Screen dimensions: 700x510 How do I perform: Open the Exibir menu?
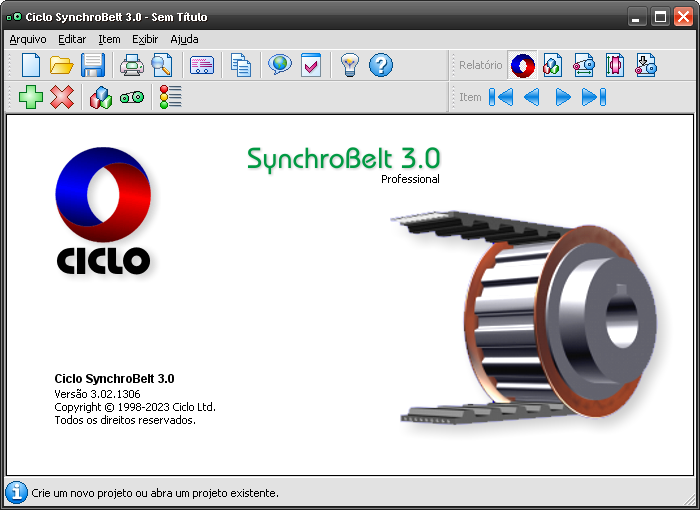(145, 39)
